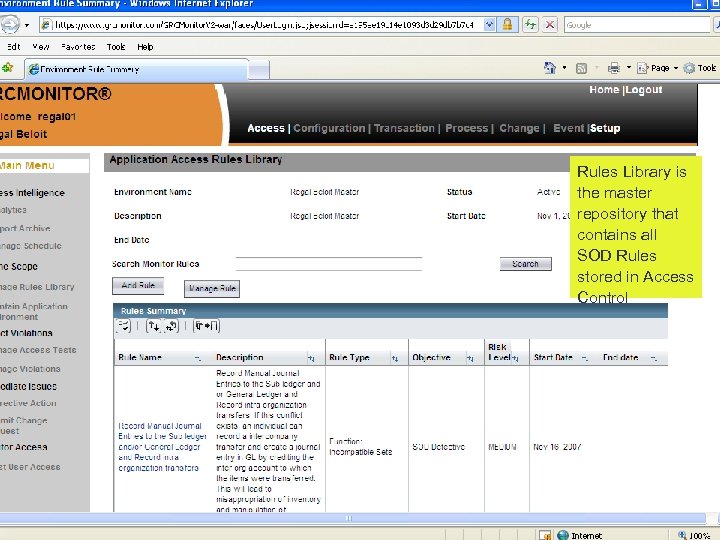The height and width of the screenshot is (540, 720).
Task: Refresh the page with green arrows icon
Action: [x=530, y=24]
